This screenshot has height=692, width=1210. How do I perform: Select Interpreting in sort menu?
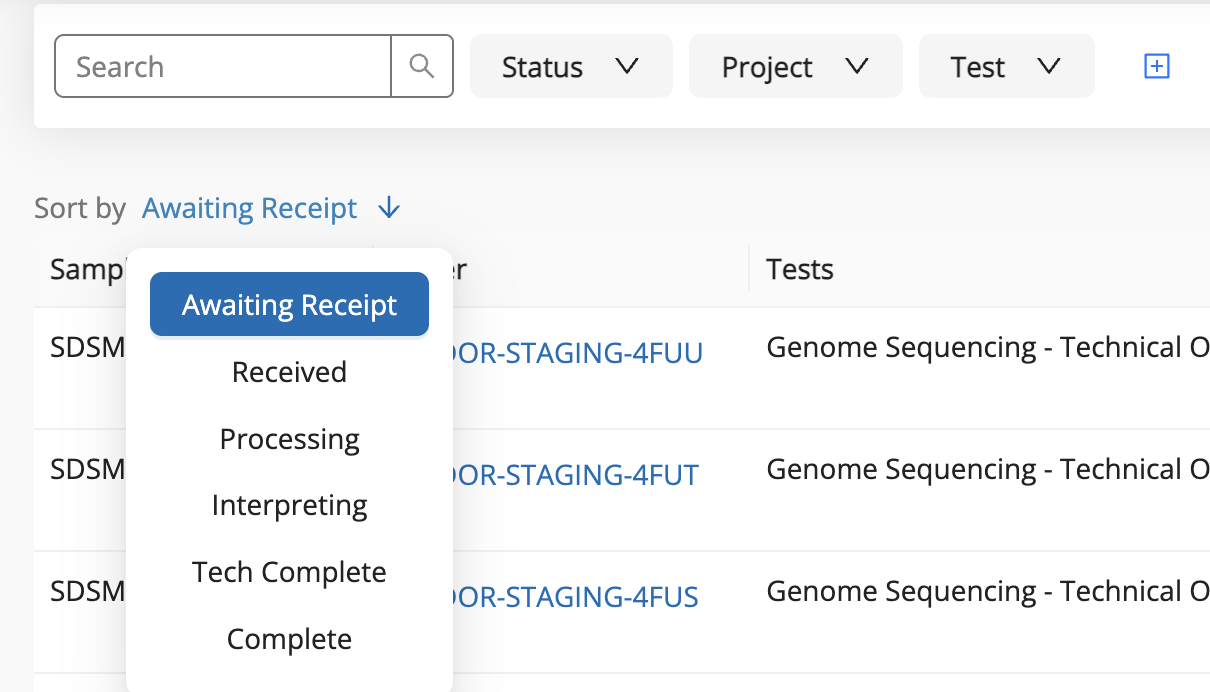[289, 505]
